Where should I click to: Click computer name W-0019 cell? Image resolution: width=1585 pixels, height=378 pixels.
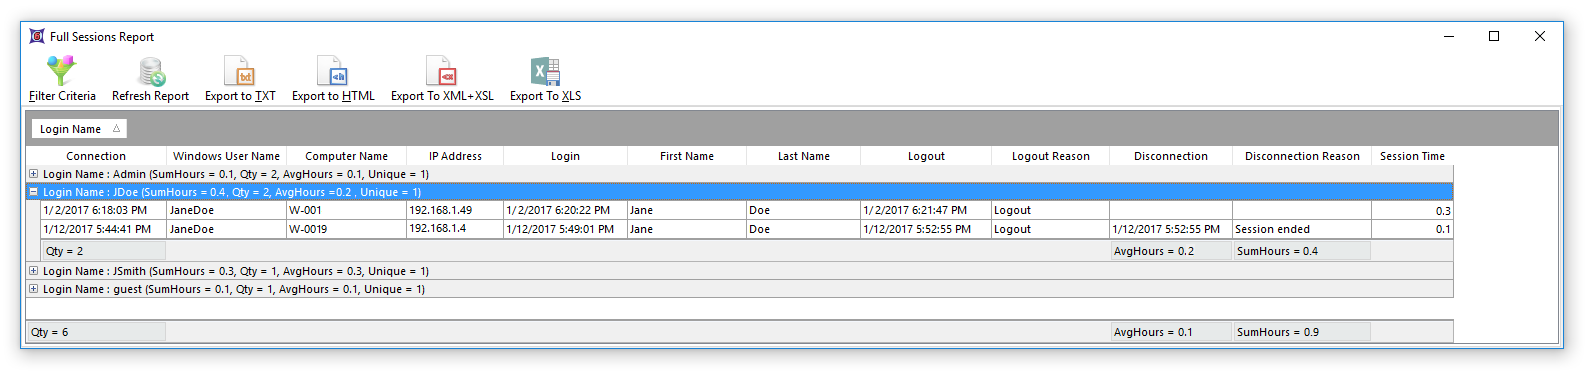(346, 229)
